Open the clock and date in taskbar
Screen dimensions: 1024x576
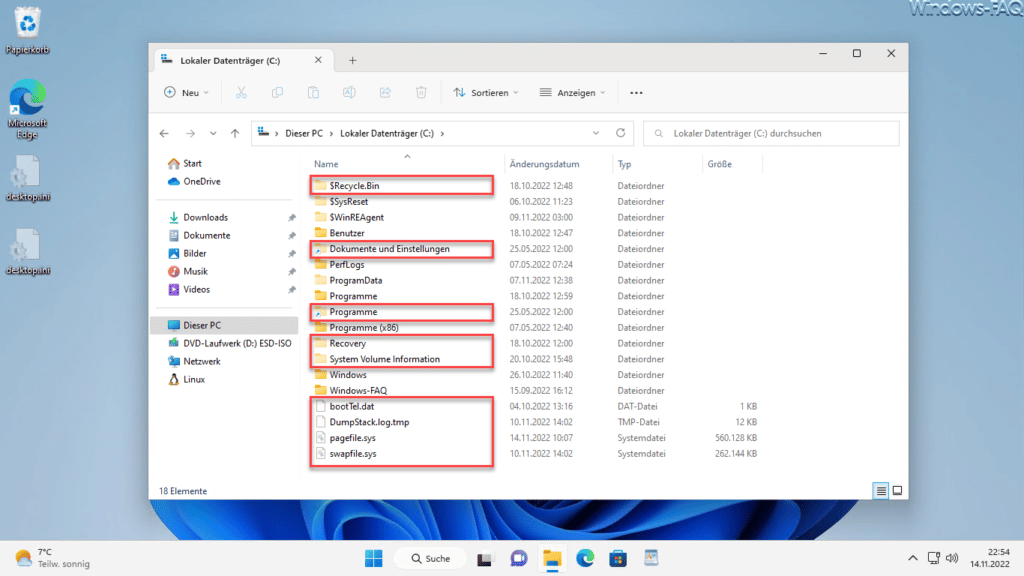[x=990, y=558]
